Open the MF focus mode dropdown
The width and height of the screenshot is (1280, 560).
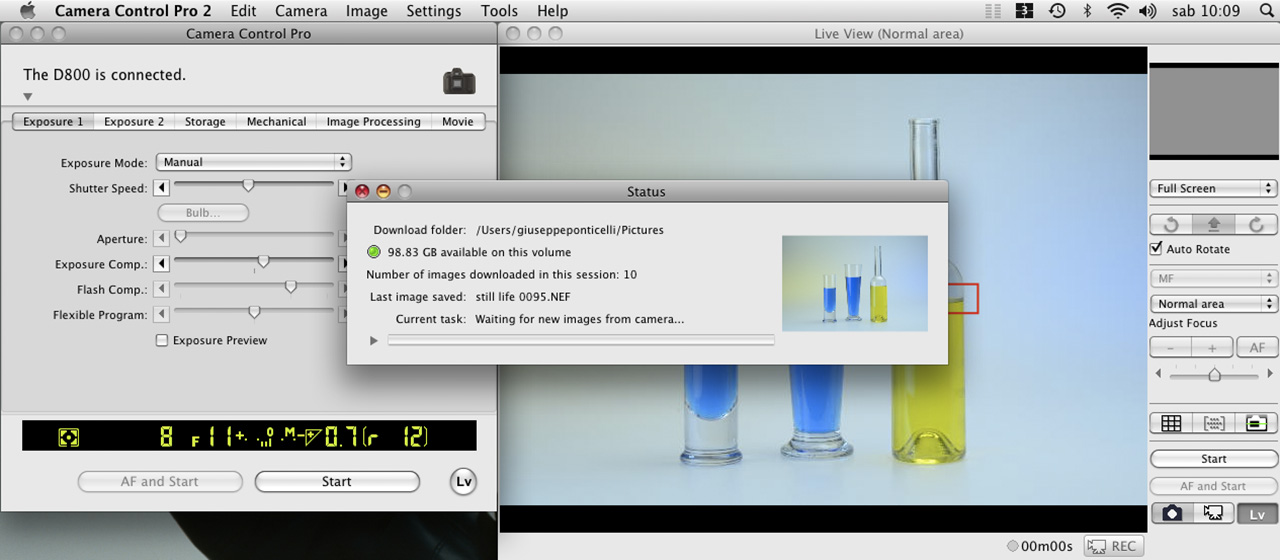pyautogui.click(x=1214, y=279)
